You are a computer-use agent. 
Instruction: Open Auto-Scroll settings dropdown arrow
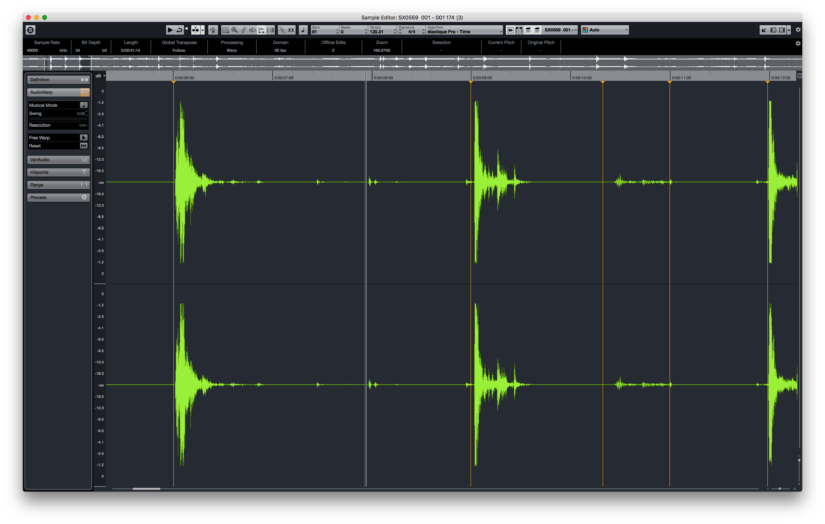[x=203, y=30]
